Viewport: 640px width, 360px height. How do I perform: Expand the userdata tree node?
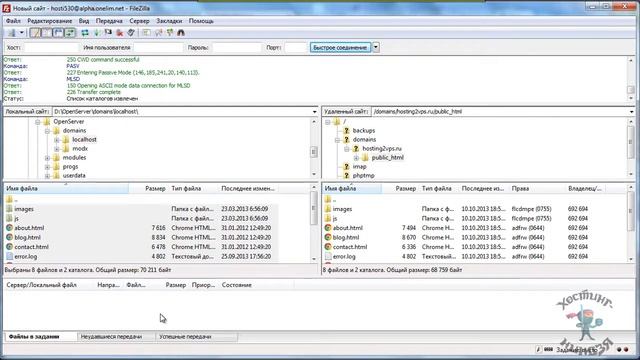click(47, 176)
